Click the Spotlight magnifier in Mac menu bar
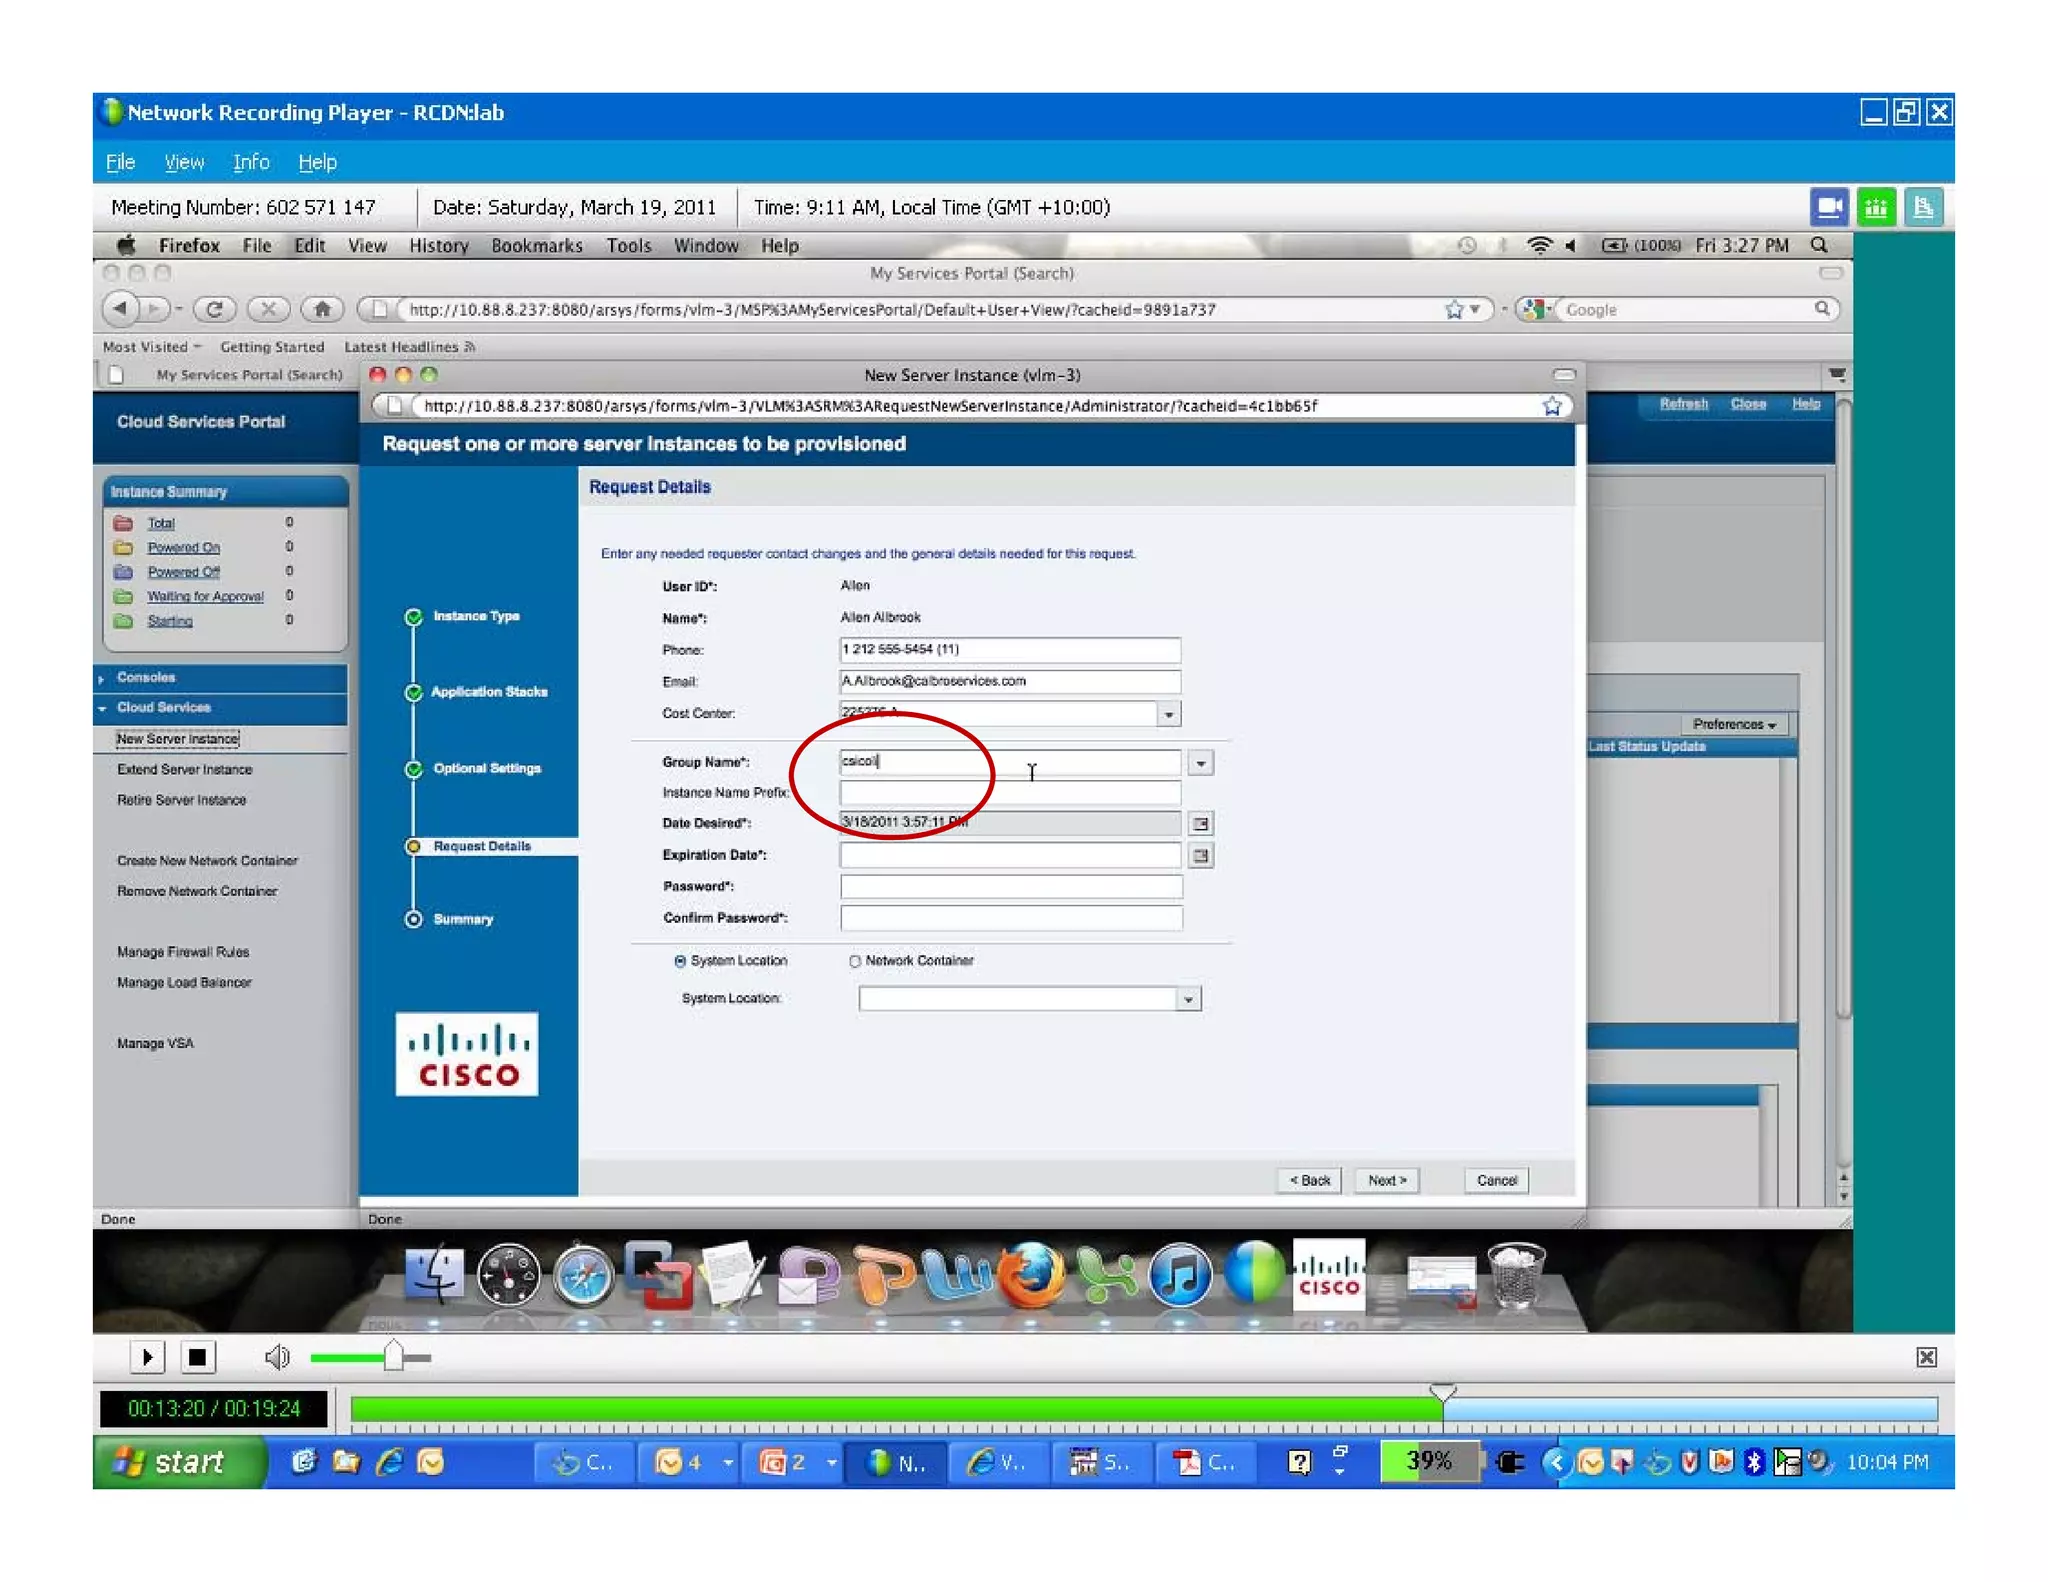This screenshot has width=2048, height=1582. (1819, 245)
